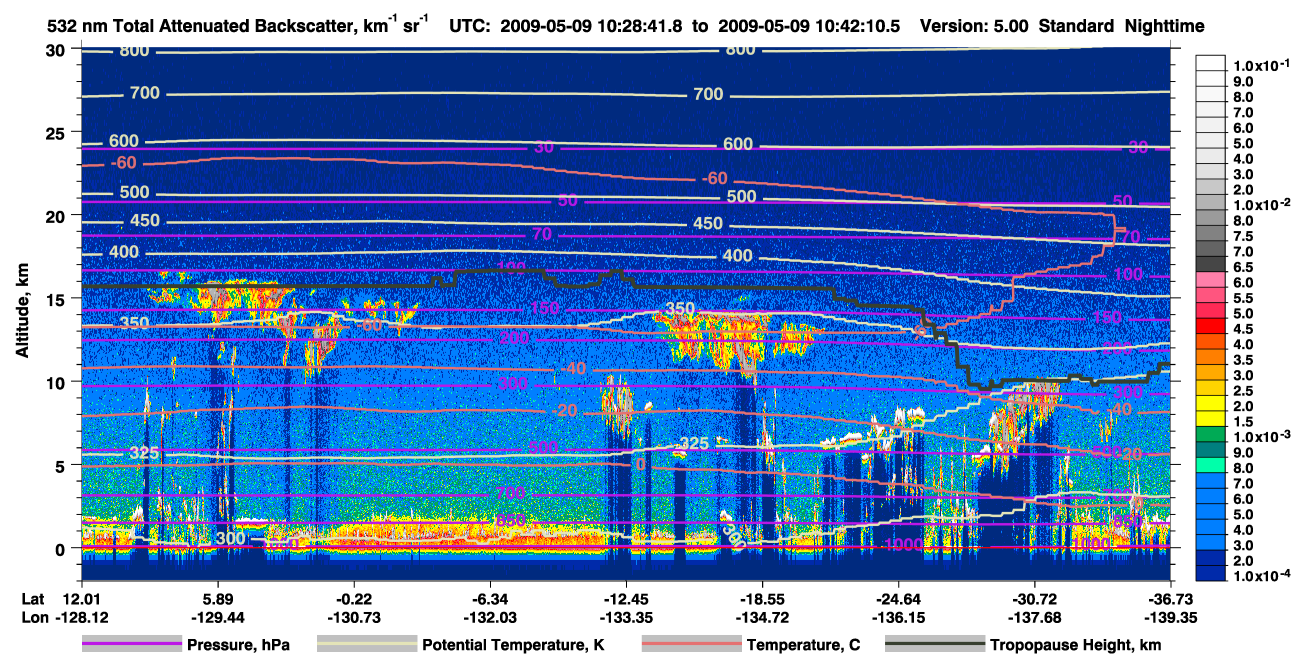Image resolution: width=1300 pixels, height=667 pixels.
Task: Click the 'Nighttime' word in title
Action: tap(1163, 26)
